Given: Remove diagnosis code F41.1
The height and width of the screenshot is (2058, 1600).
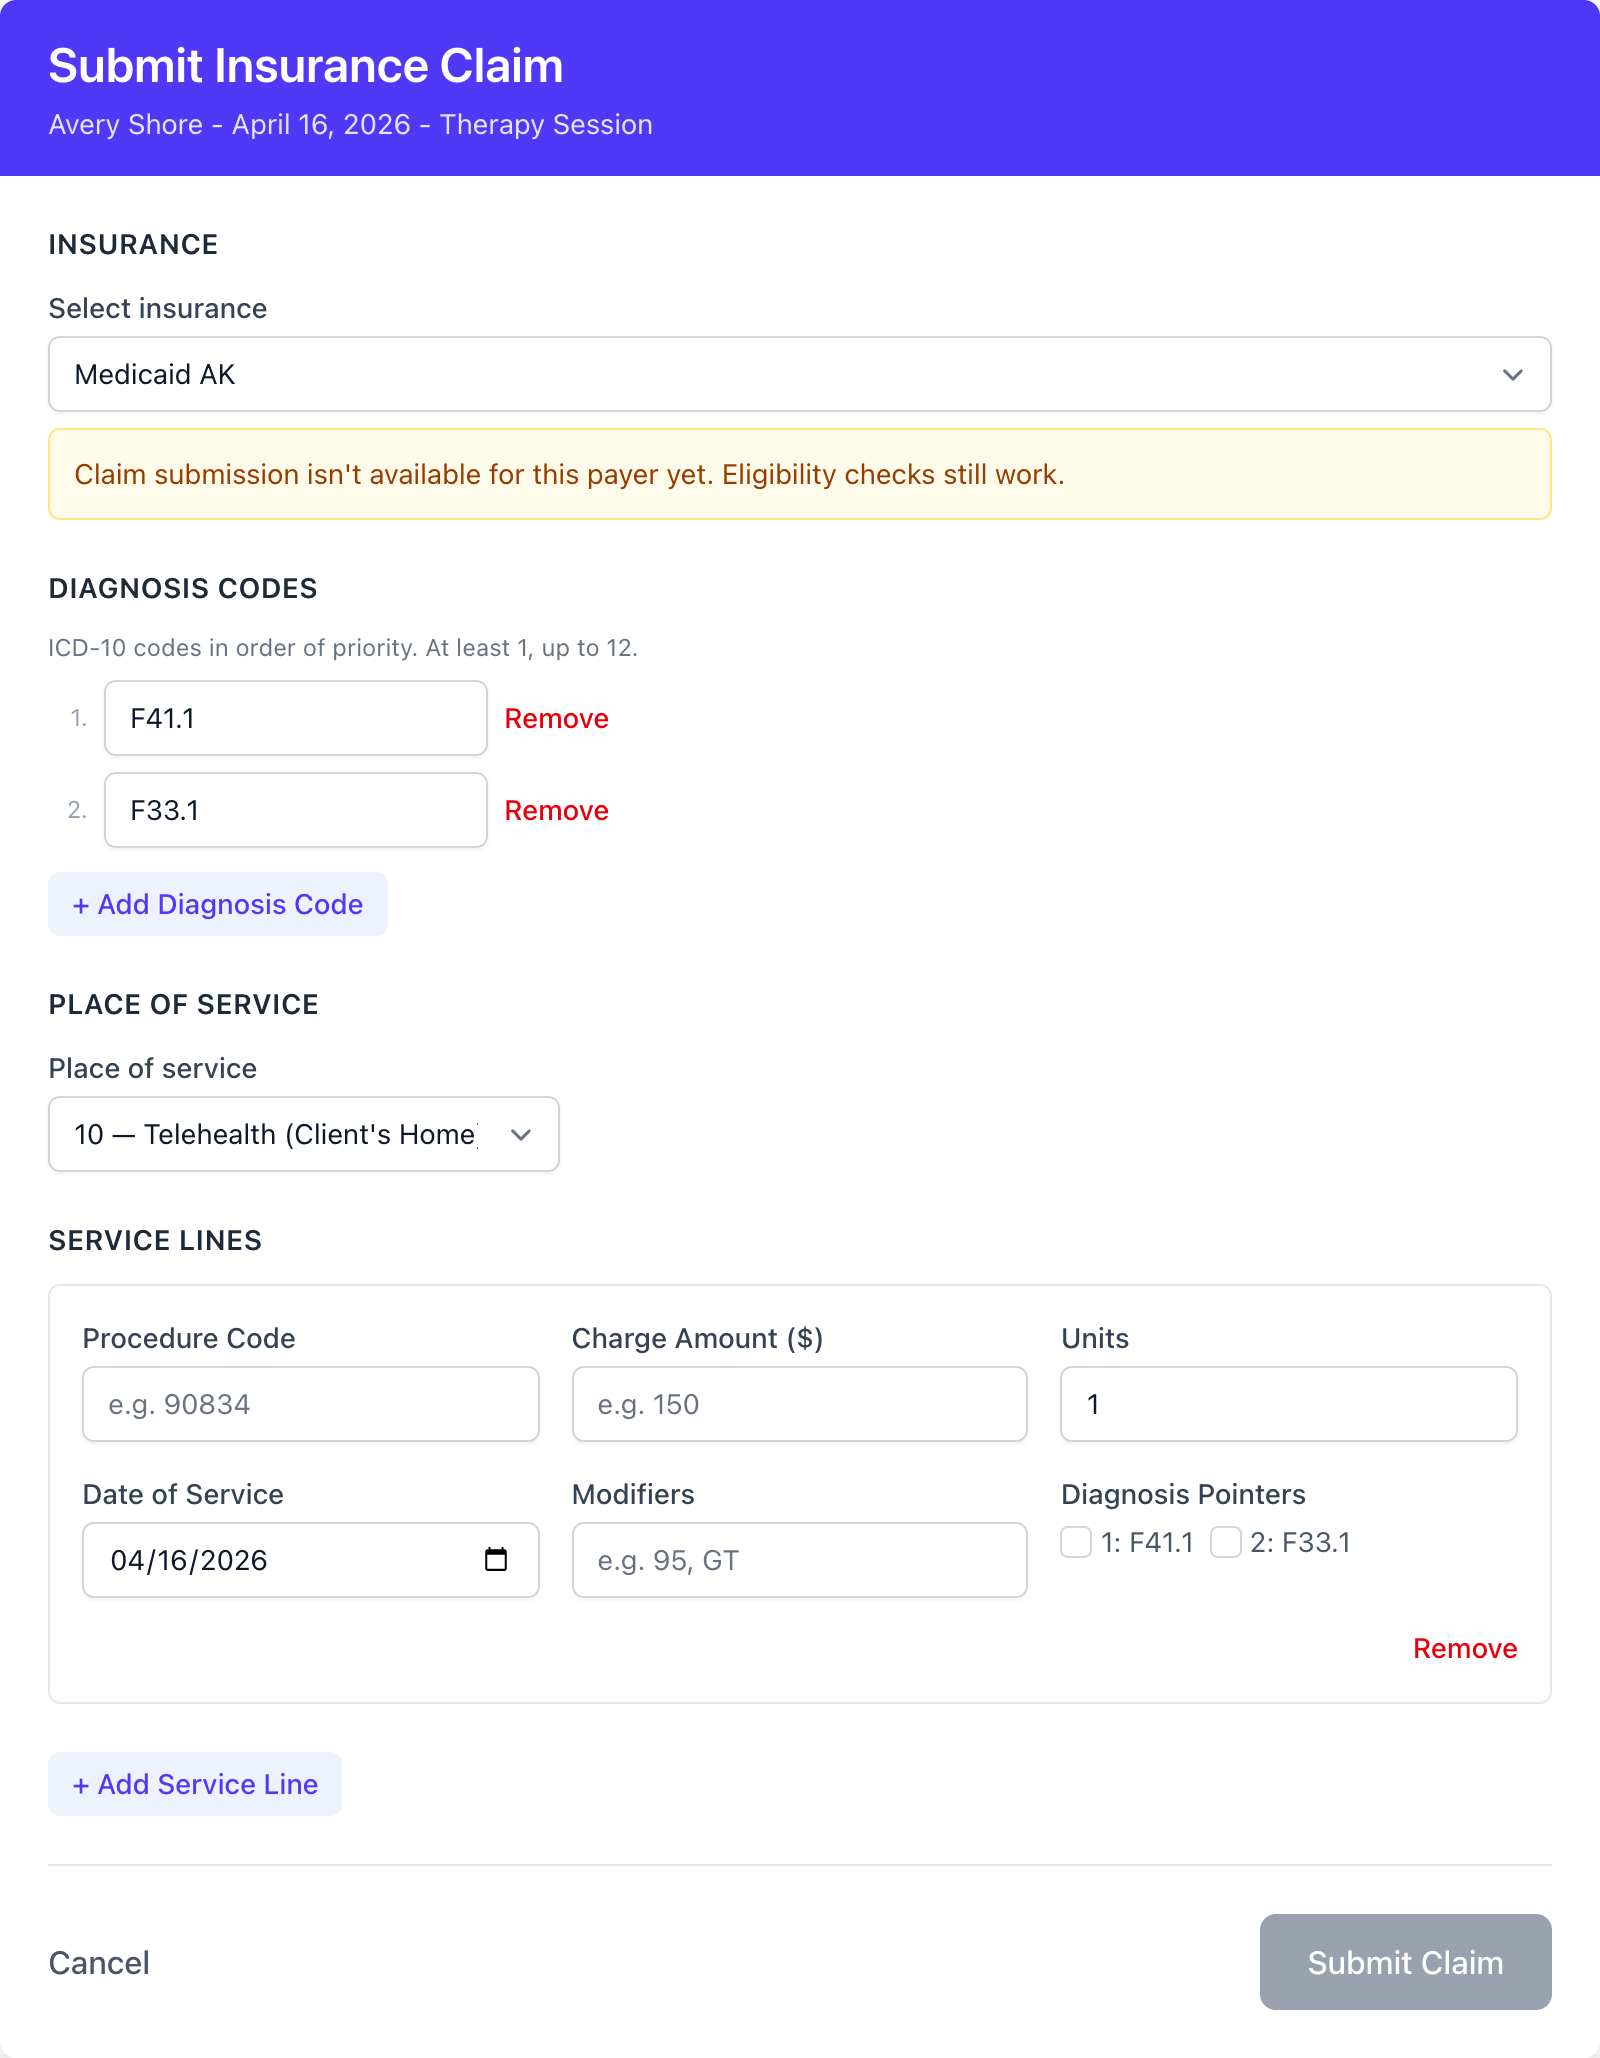Looking at the screenshot, I should (x=556, y=718).
